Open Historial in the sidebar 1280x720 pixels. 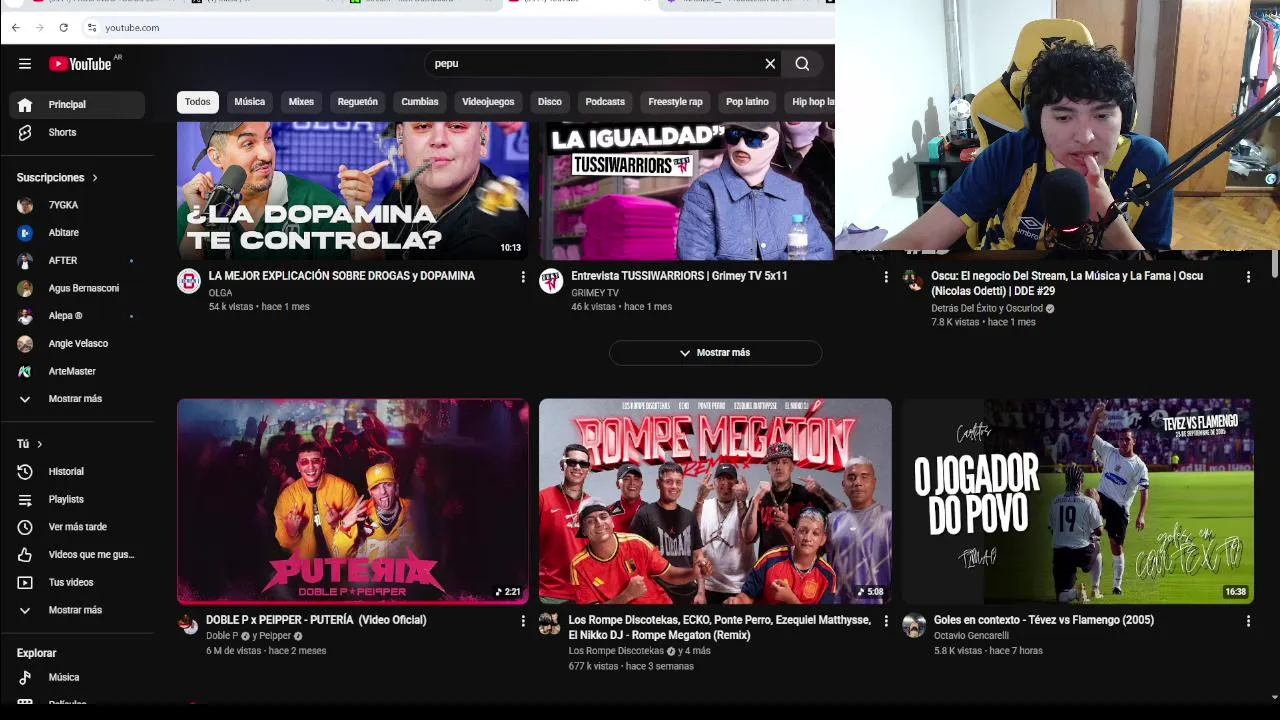pyautogui.click(x=77, y=472)
